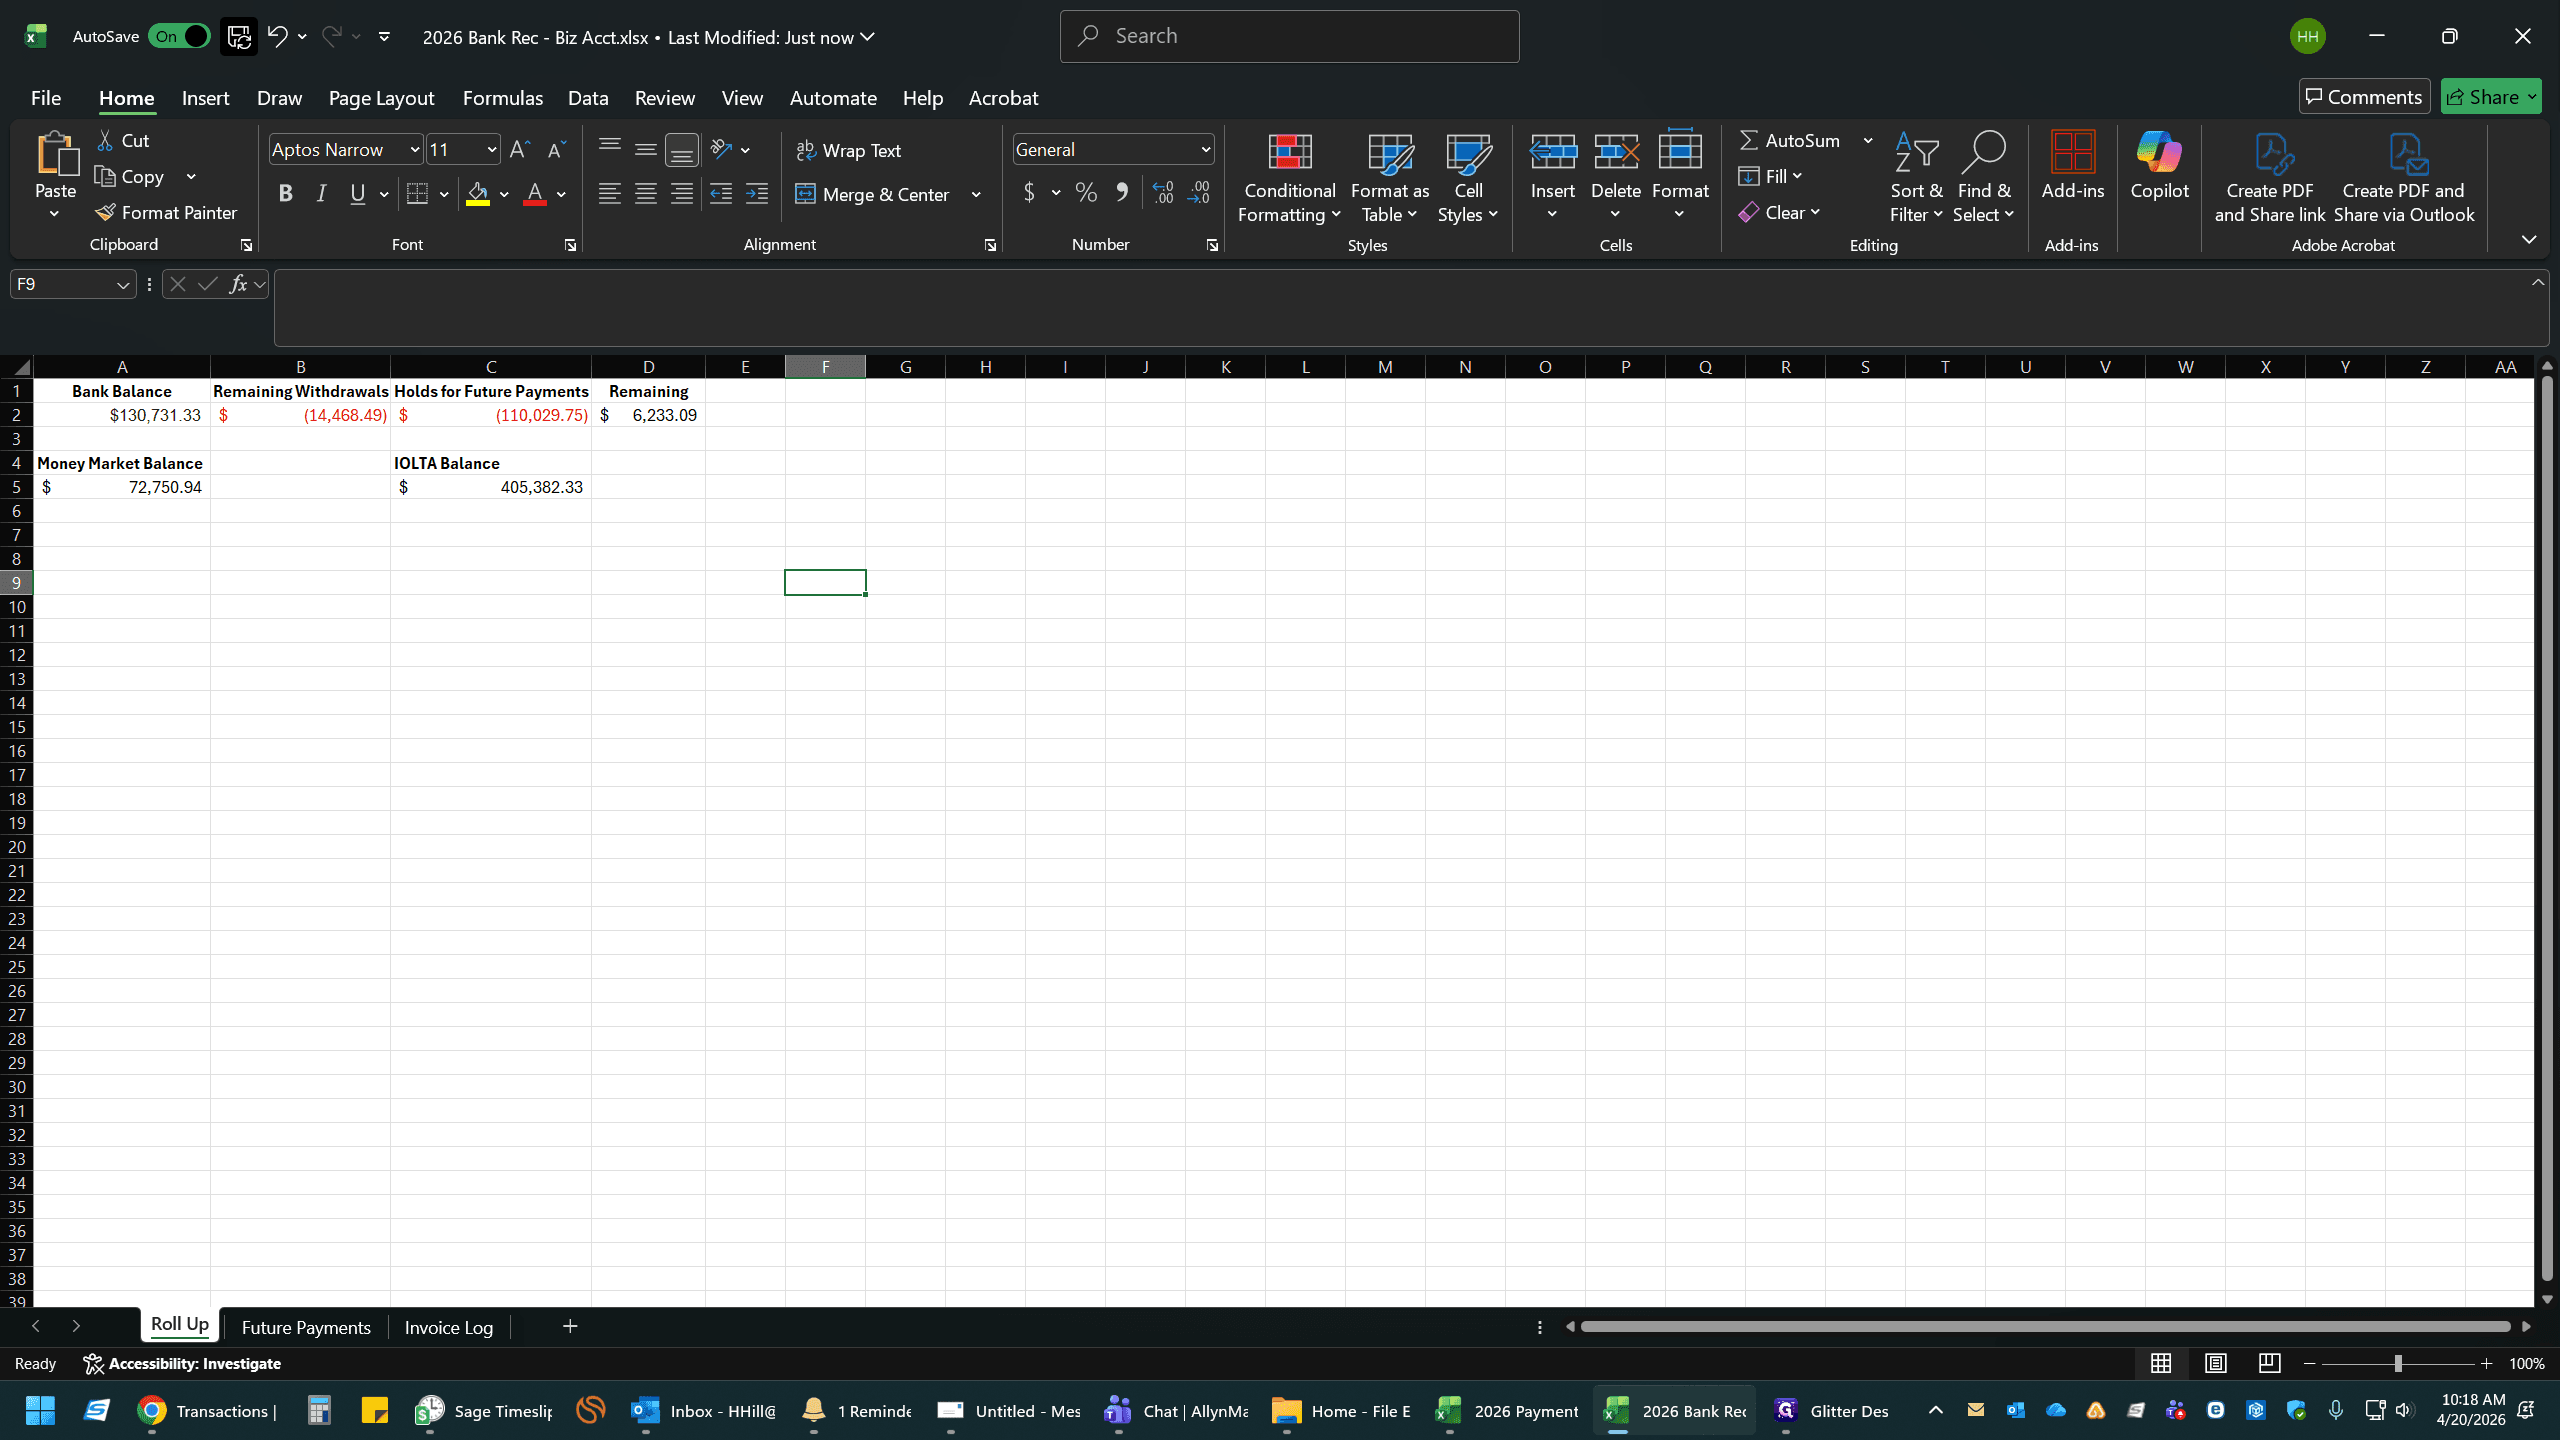Click in the Search box
This screenshot has width=2560, height=1440.
coord(1289,36)
